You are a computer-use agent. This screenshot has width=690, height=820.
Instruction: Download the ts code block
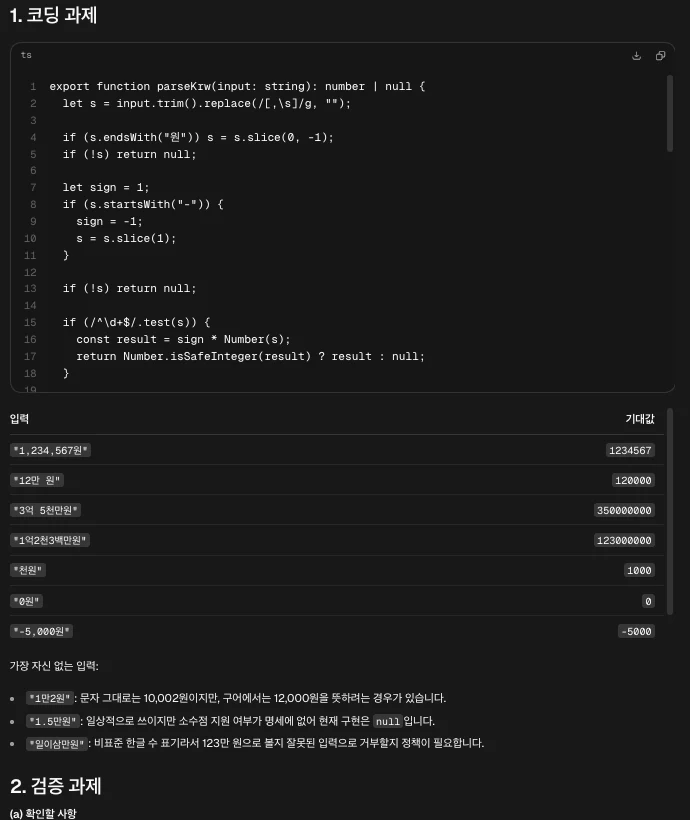tap(636, 55)
